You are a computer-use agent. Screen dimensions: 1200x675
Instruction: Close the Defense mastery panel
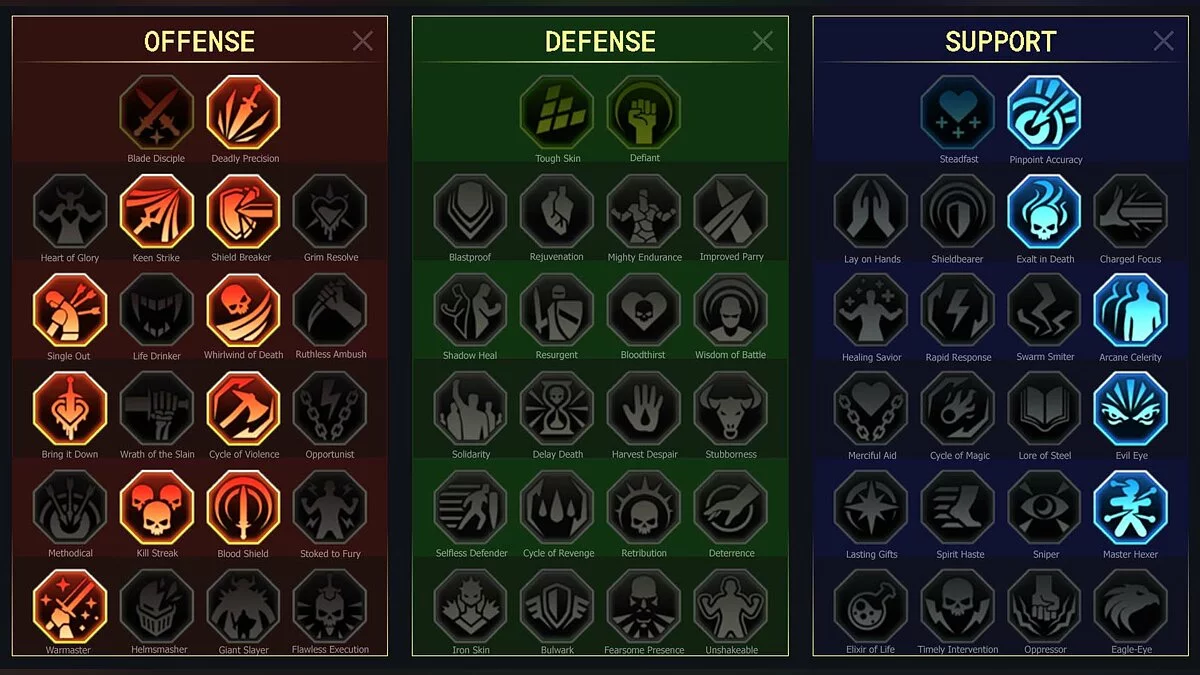763,41
